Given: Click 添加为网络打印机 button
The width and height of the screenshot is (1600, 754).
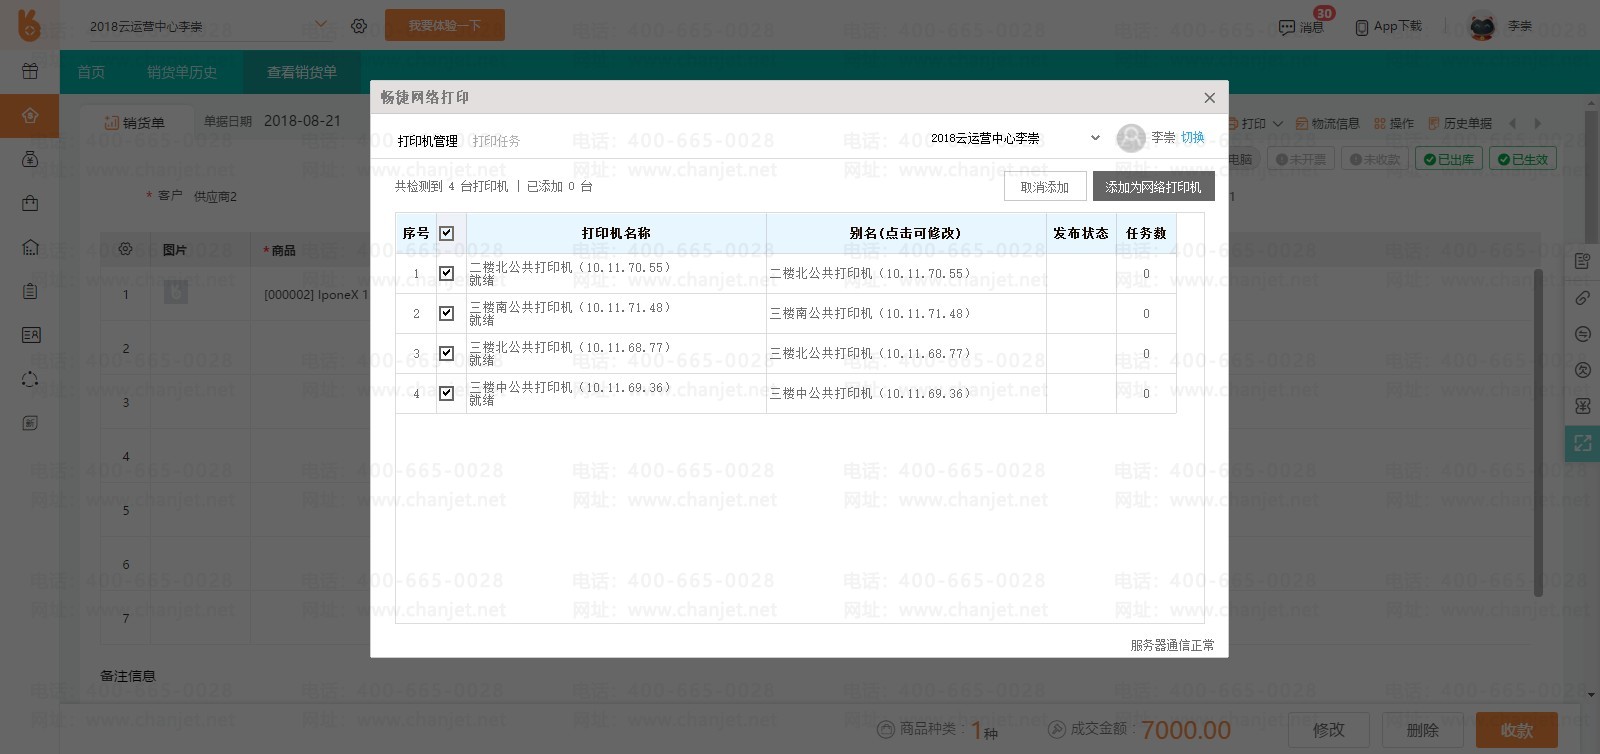Looking at the screenshot, I should 1154,187.
